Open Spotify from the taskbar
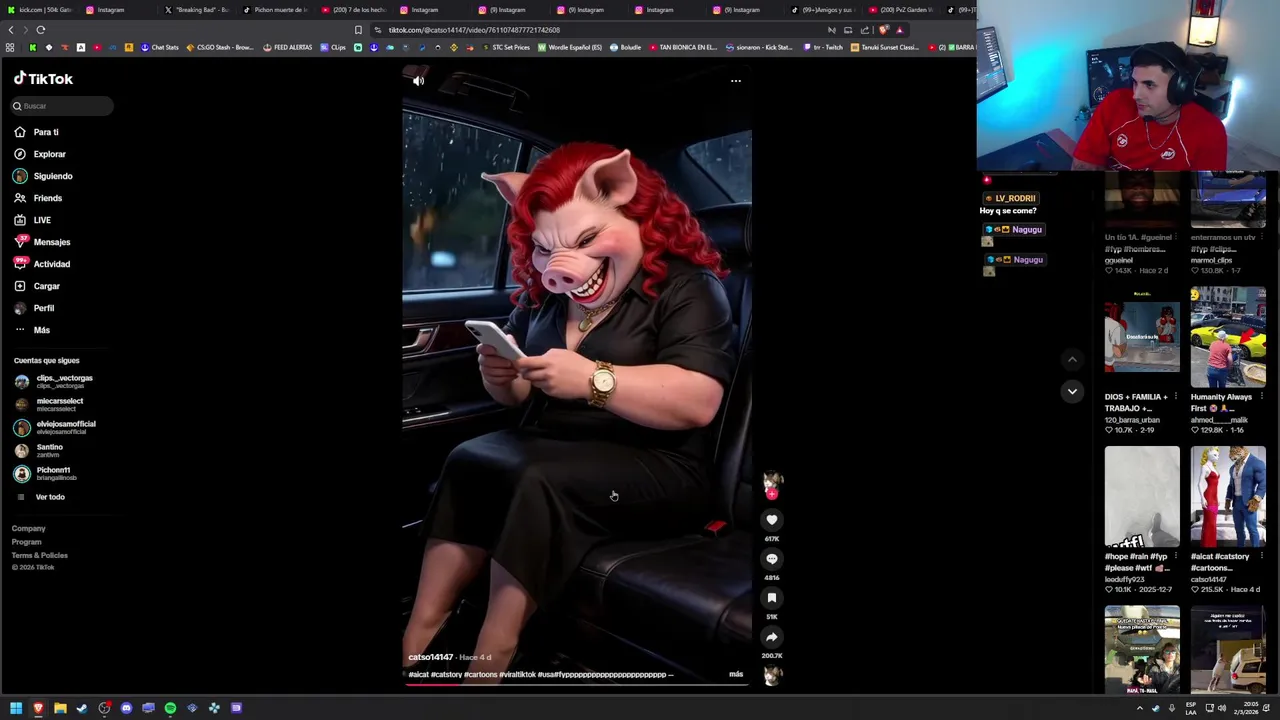The image size is (1280, 720). tap(170, 708)
